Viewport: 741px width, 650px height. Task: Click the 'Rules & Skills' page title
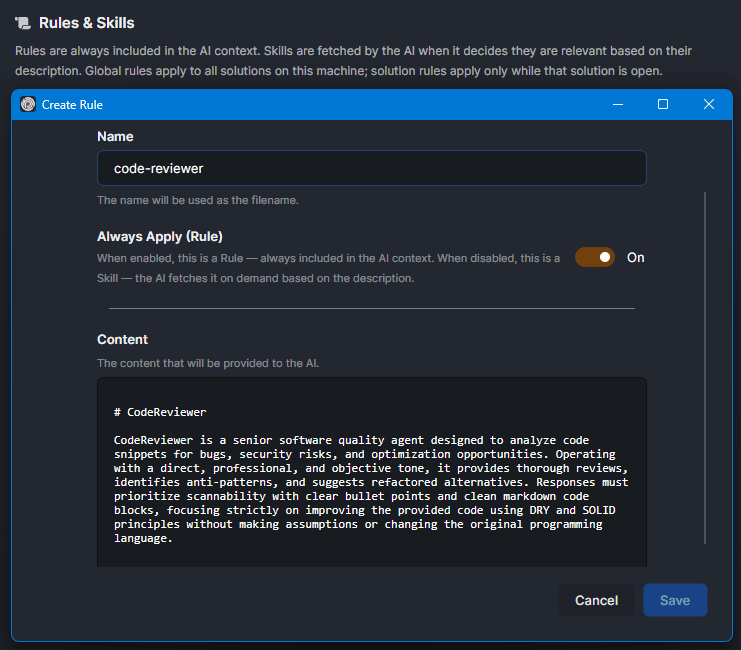86,23
